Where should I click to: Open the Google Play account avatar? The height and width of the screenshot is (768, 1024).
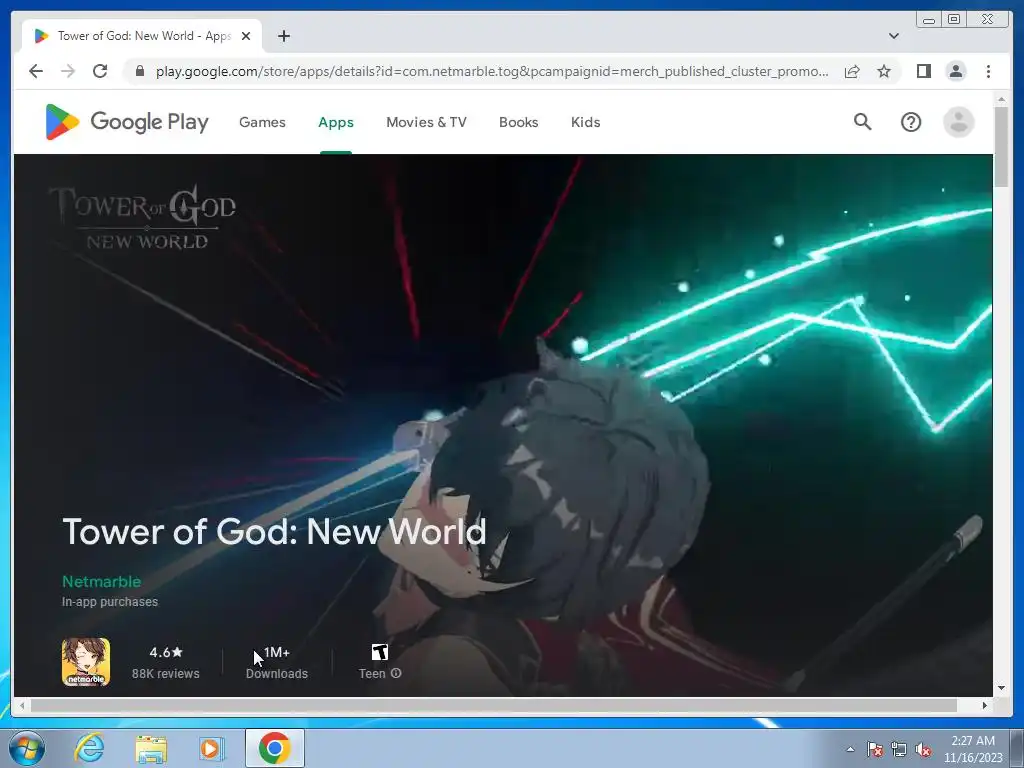(x=959, y=122)
